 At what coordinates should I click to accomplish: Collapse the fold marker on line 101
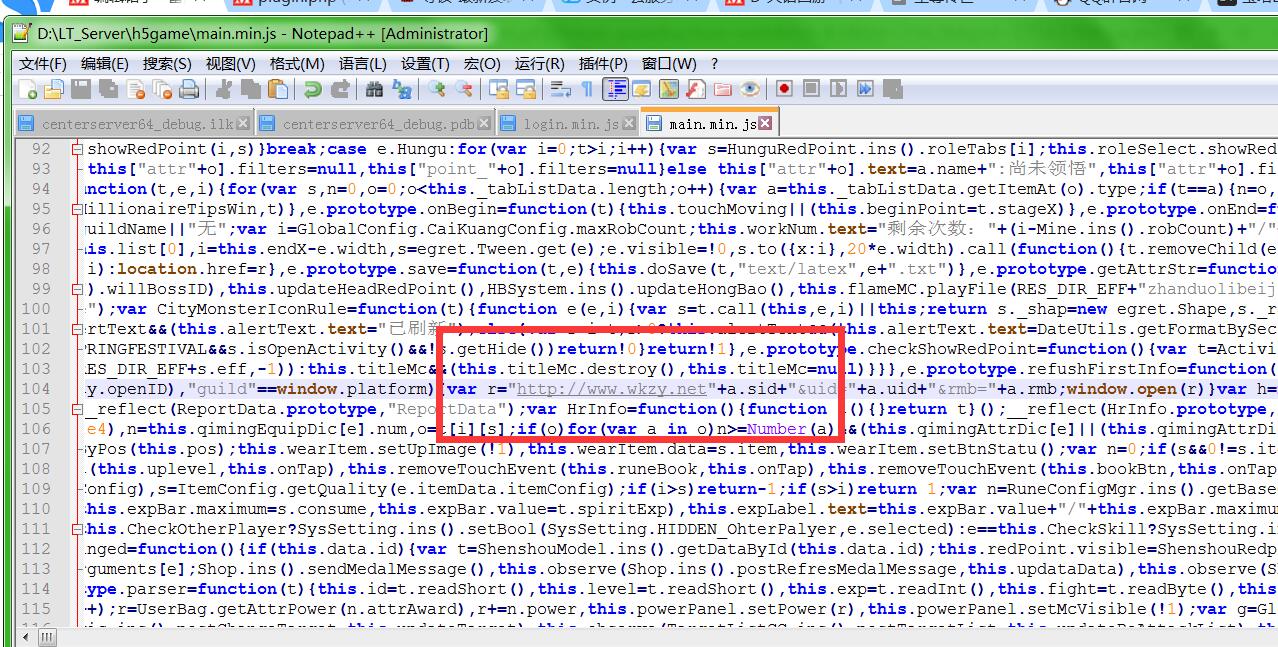pyautogui.click(x=77, y=329)
